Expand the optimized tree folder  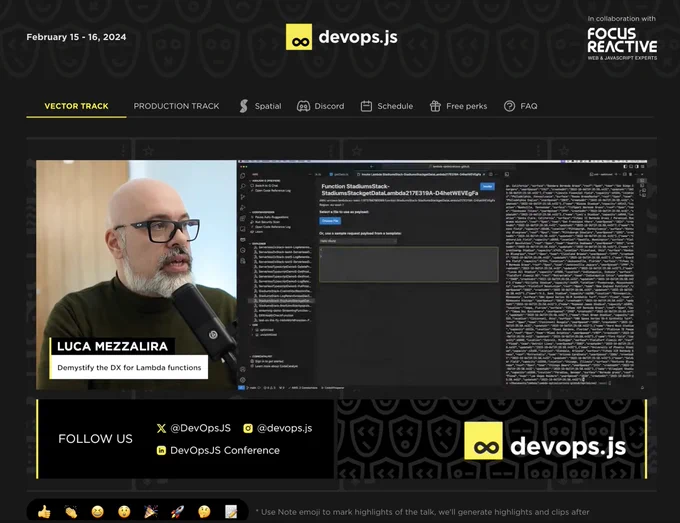point(263,330)
